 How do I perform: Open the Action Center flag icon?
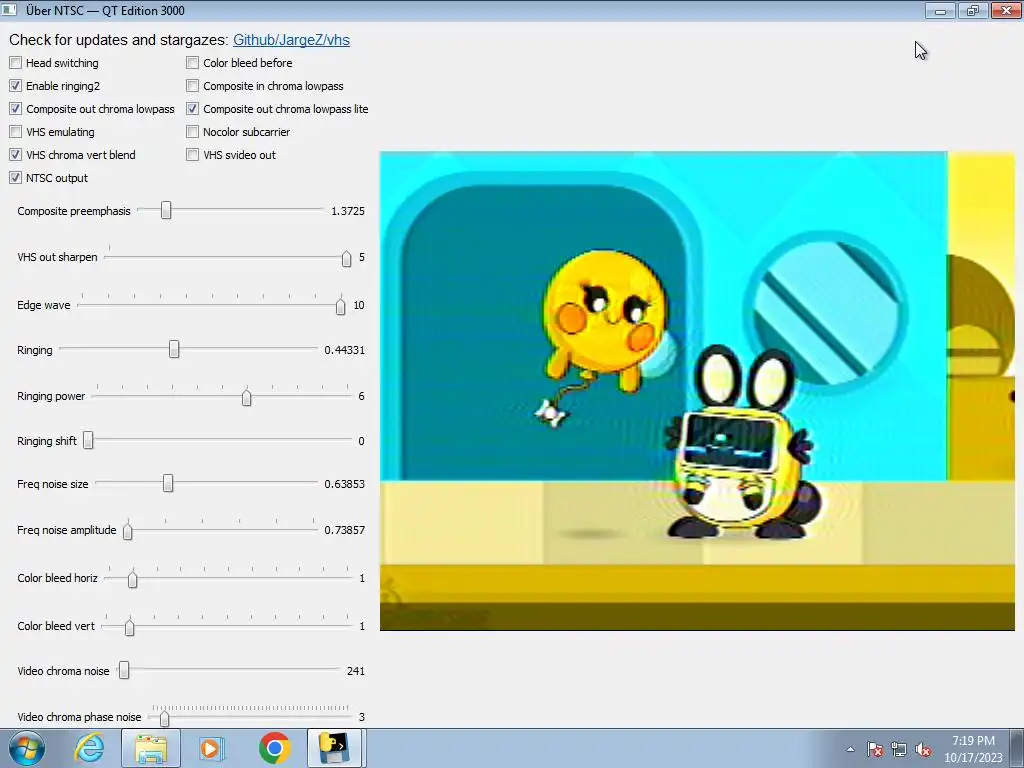pos(875,749)
